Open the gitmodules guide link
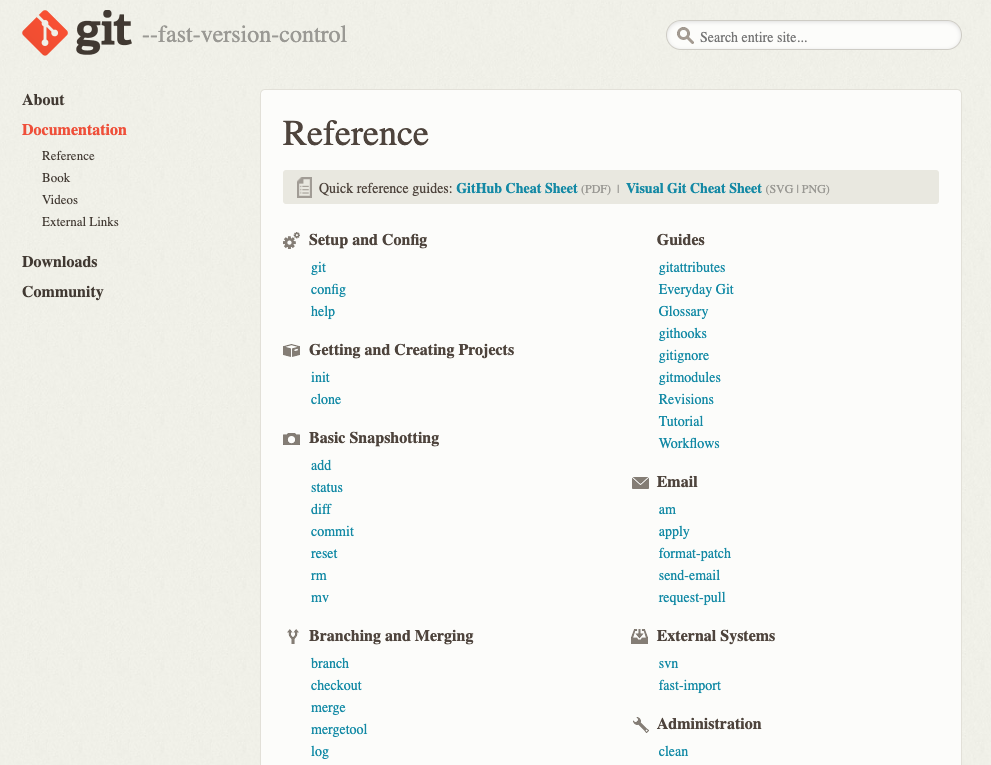 690,377
